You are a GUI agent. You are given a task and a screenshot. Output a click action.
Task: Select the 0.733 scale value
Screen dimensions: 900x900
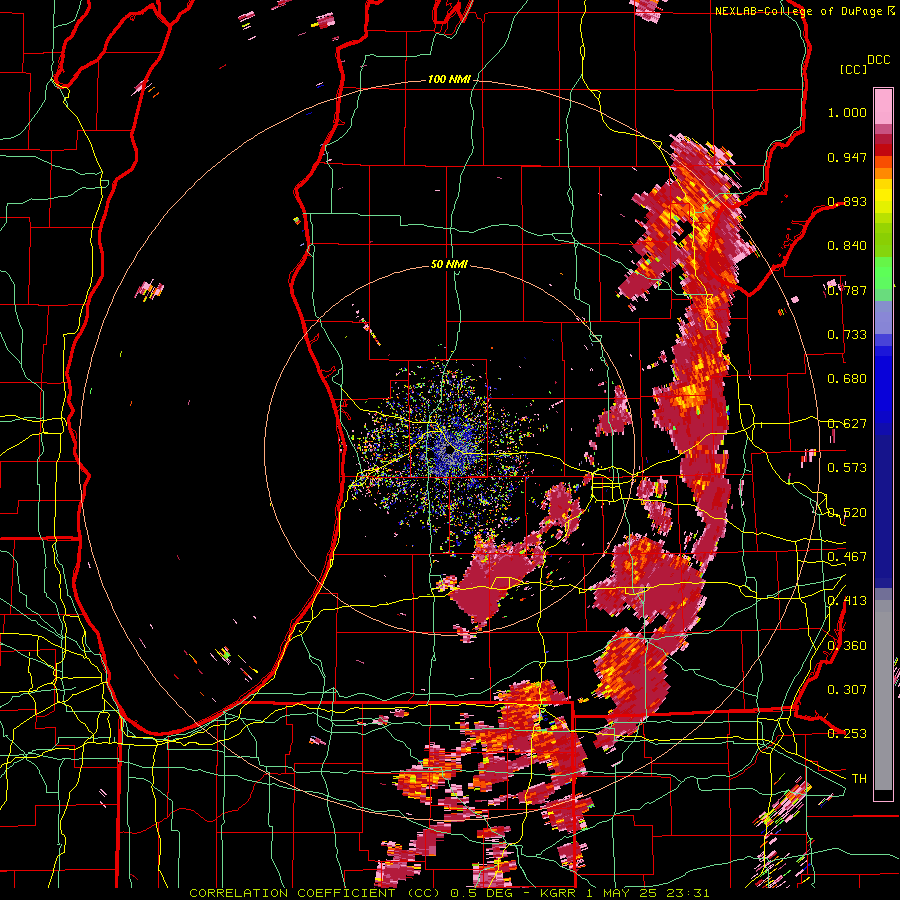847,335
